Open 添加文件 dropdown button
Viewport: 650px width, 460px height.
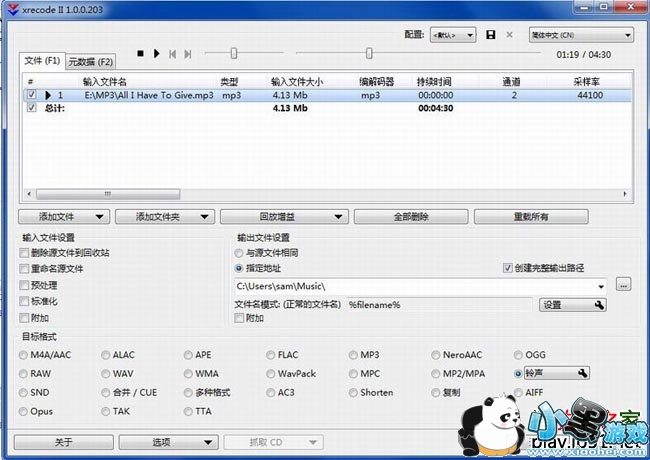click(x=64, y=217)
